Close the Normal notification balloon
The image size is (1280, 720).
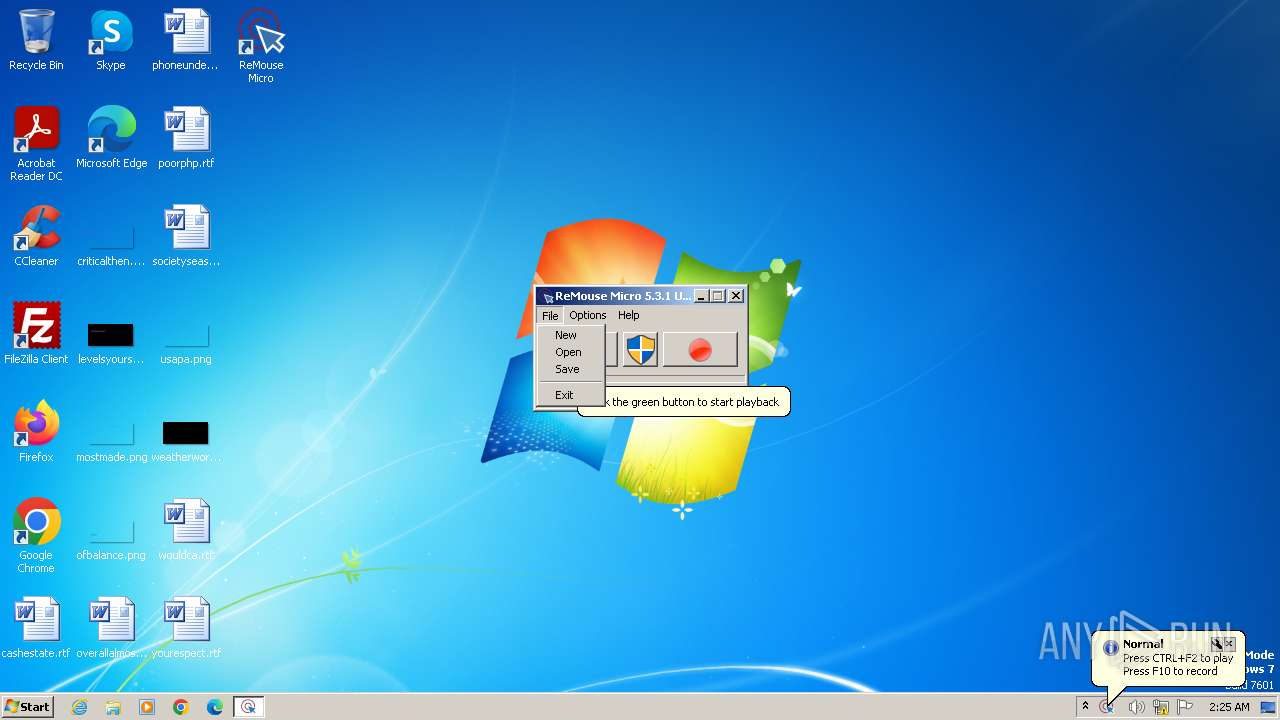[x=1230, y=644]
